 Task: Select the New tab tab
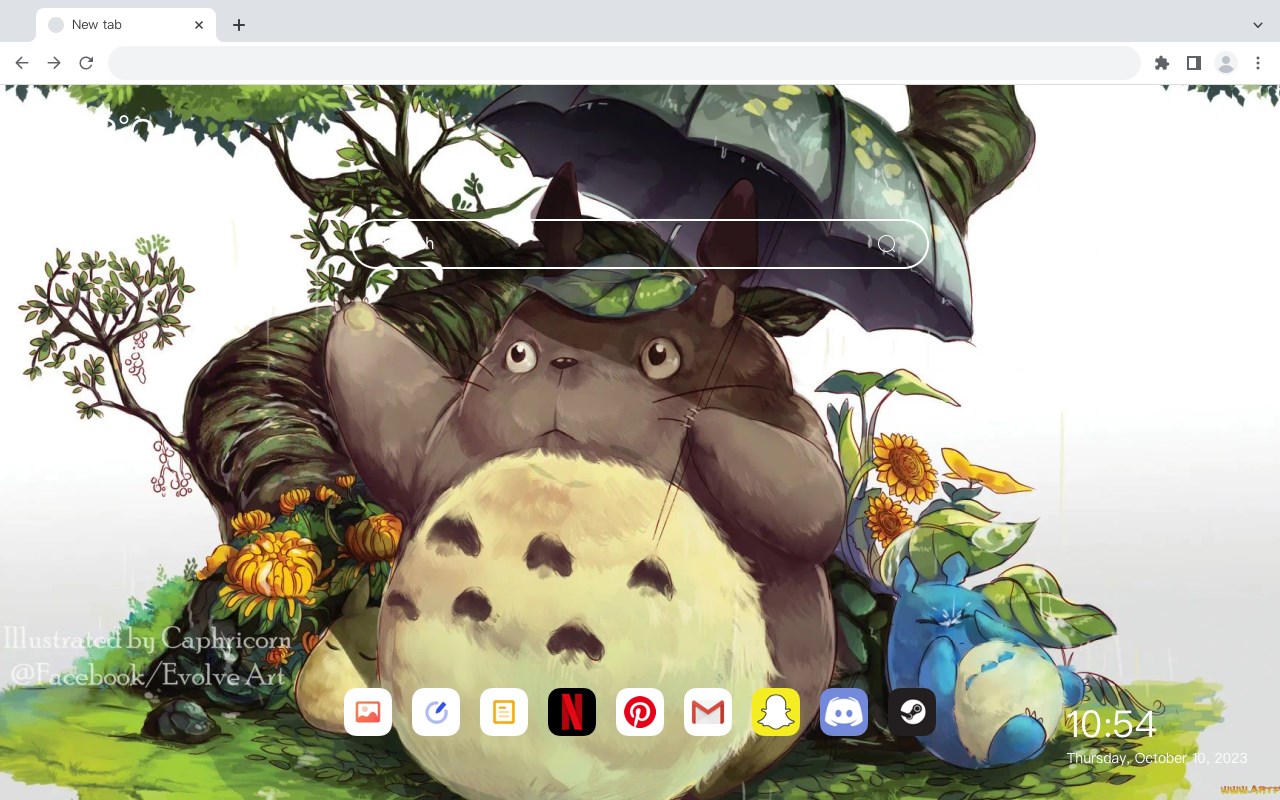pos(126,25)
